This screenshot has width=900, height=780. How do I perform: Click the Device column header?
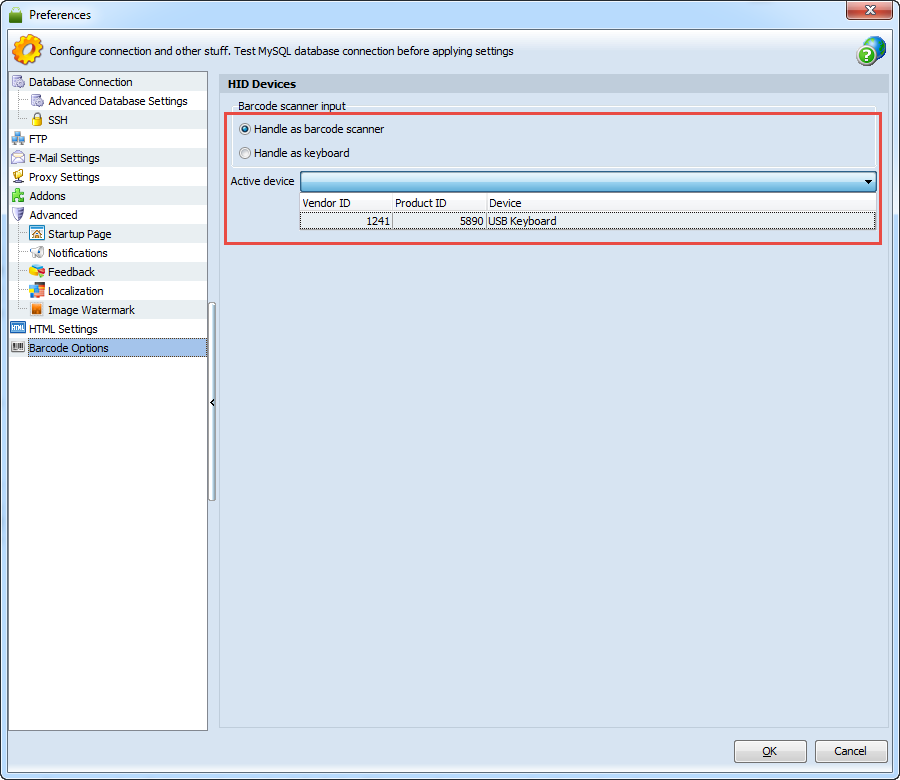(681, 203)
